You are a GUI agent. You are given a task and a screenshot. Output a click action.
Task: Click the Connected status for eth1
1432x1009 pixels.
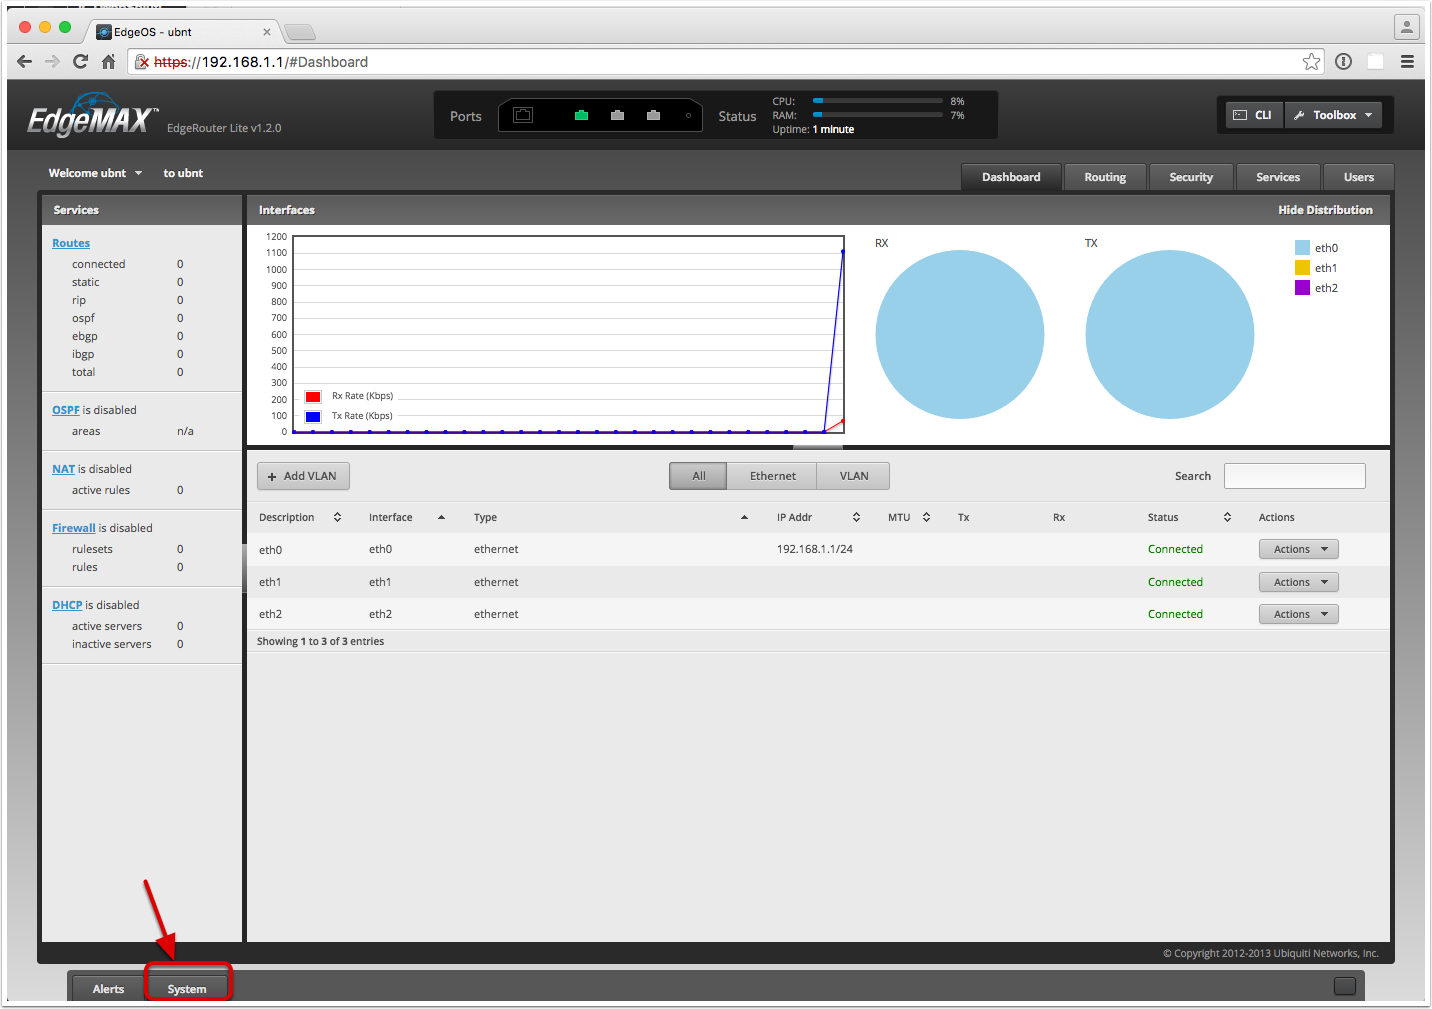click(x=1175, y=582)
